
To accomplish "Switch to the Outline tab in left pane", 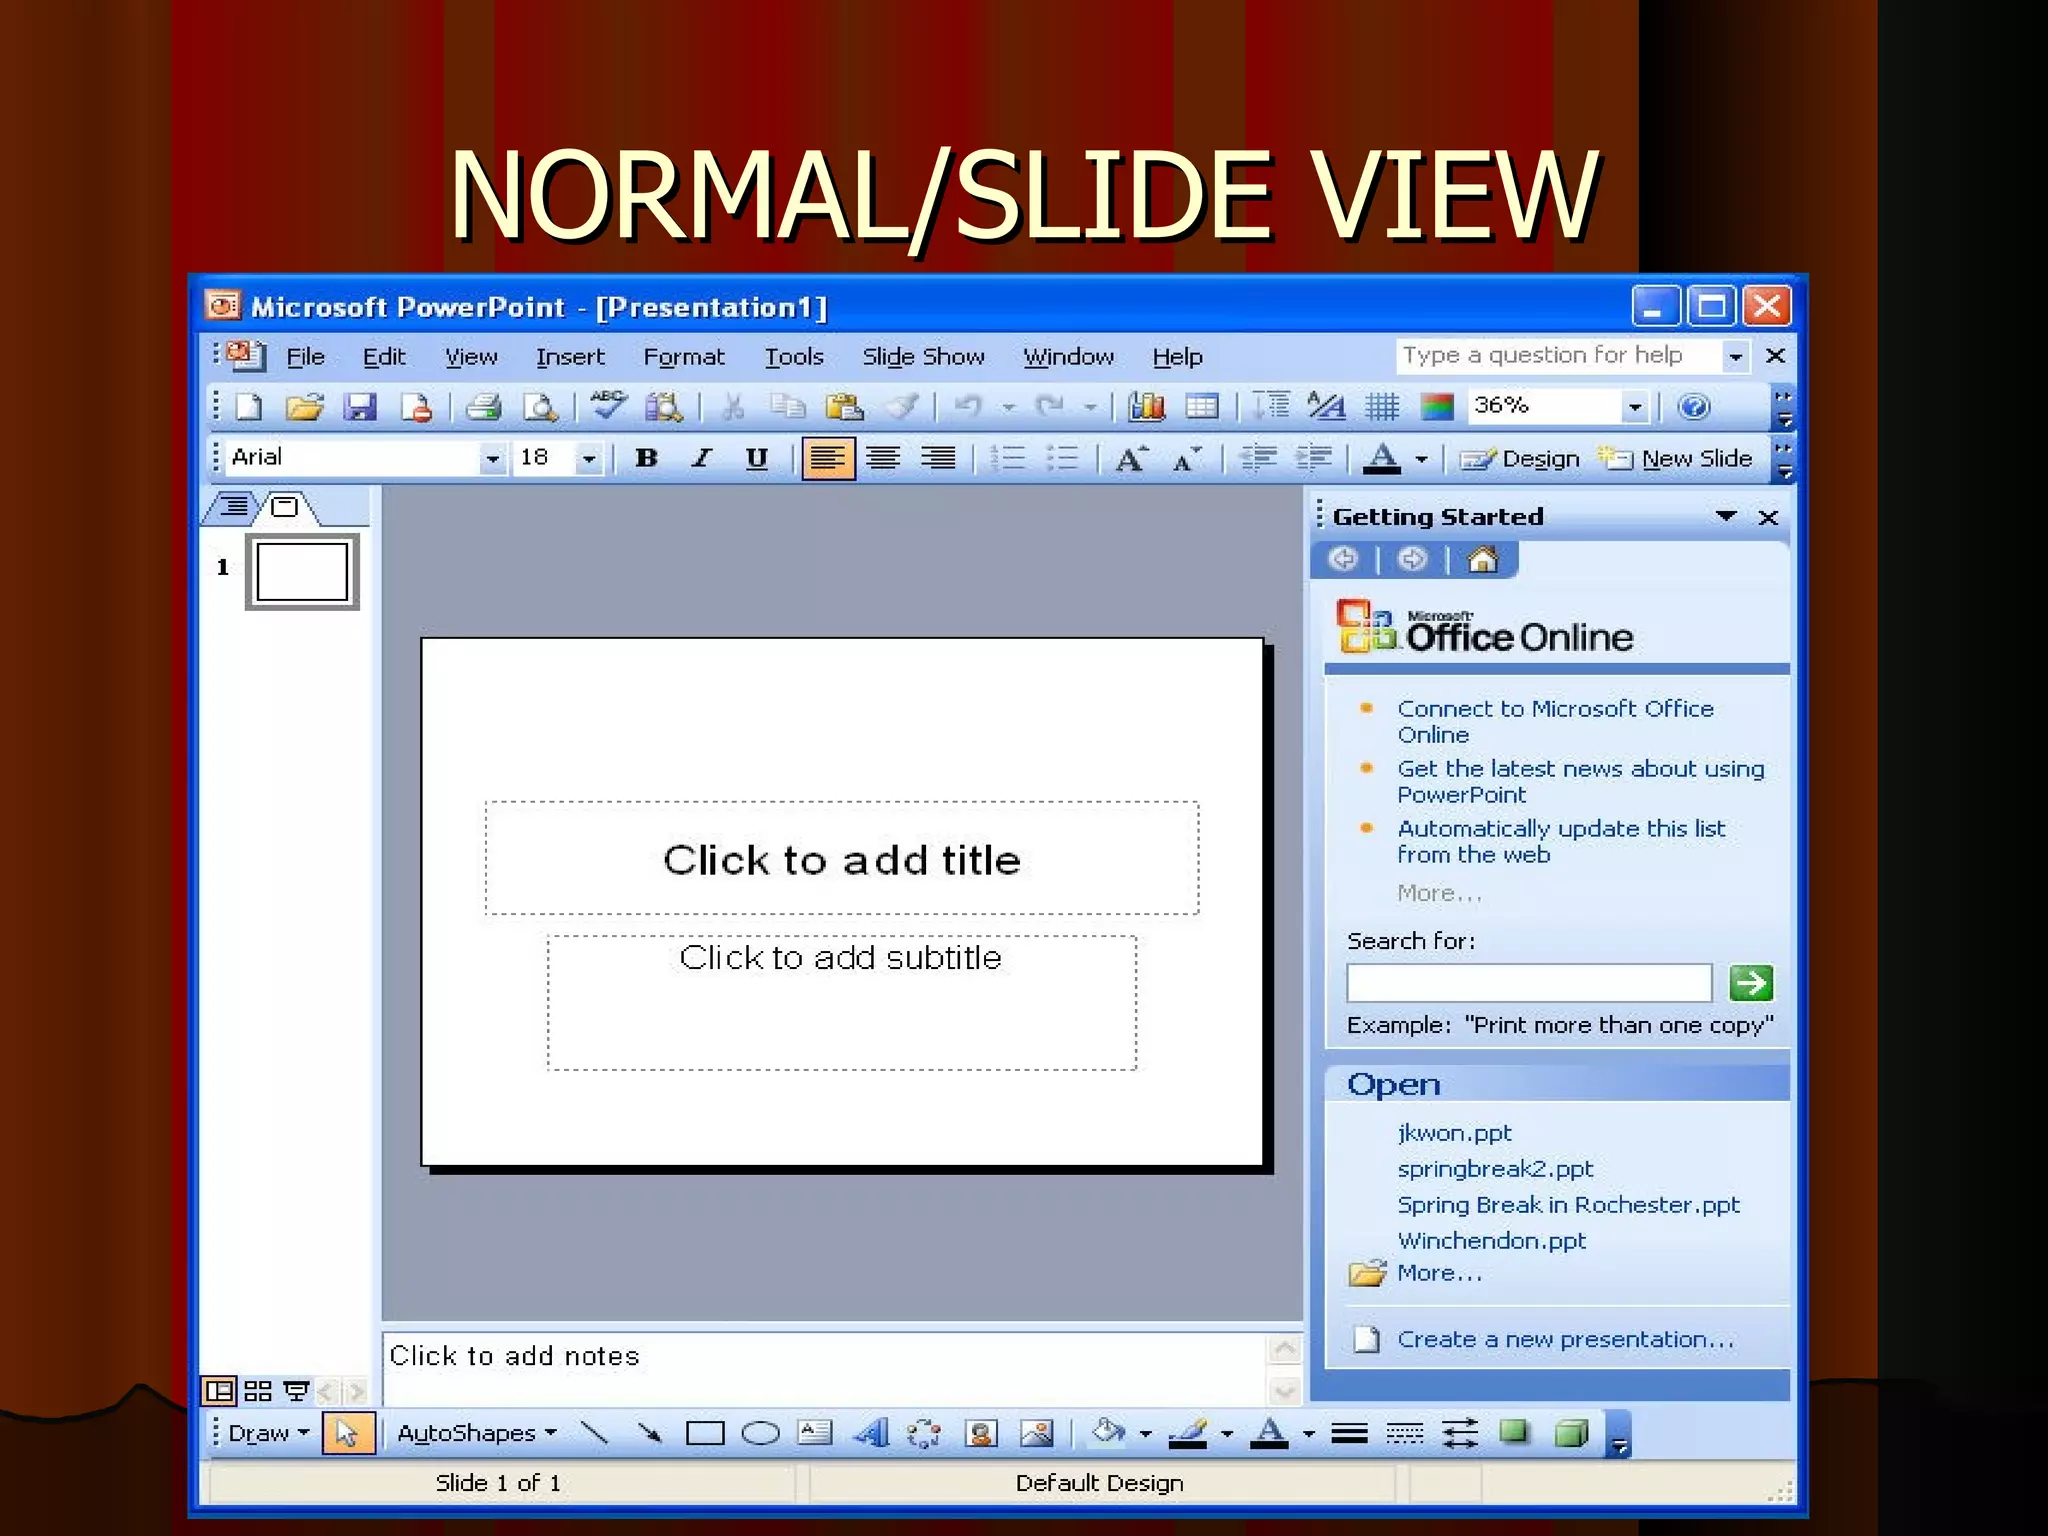I will (x=234, y=506).
